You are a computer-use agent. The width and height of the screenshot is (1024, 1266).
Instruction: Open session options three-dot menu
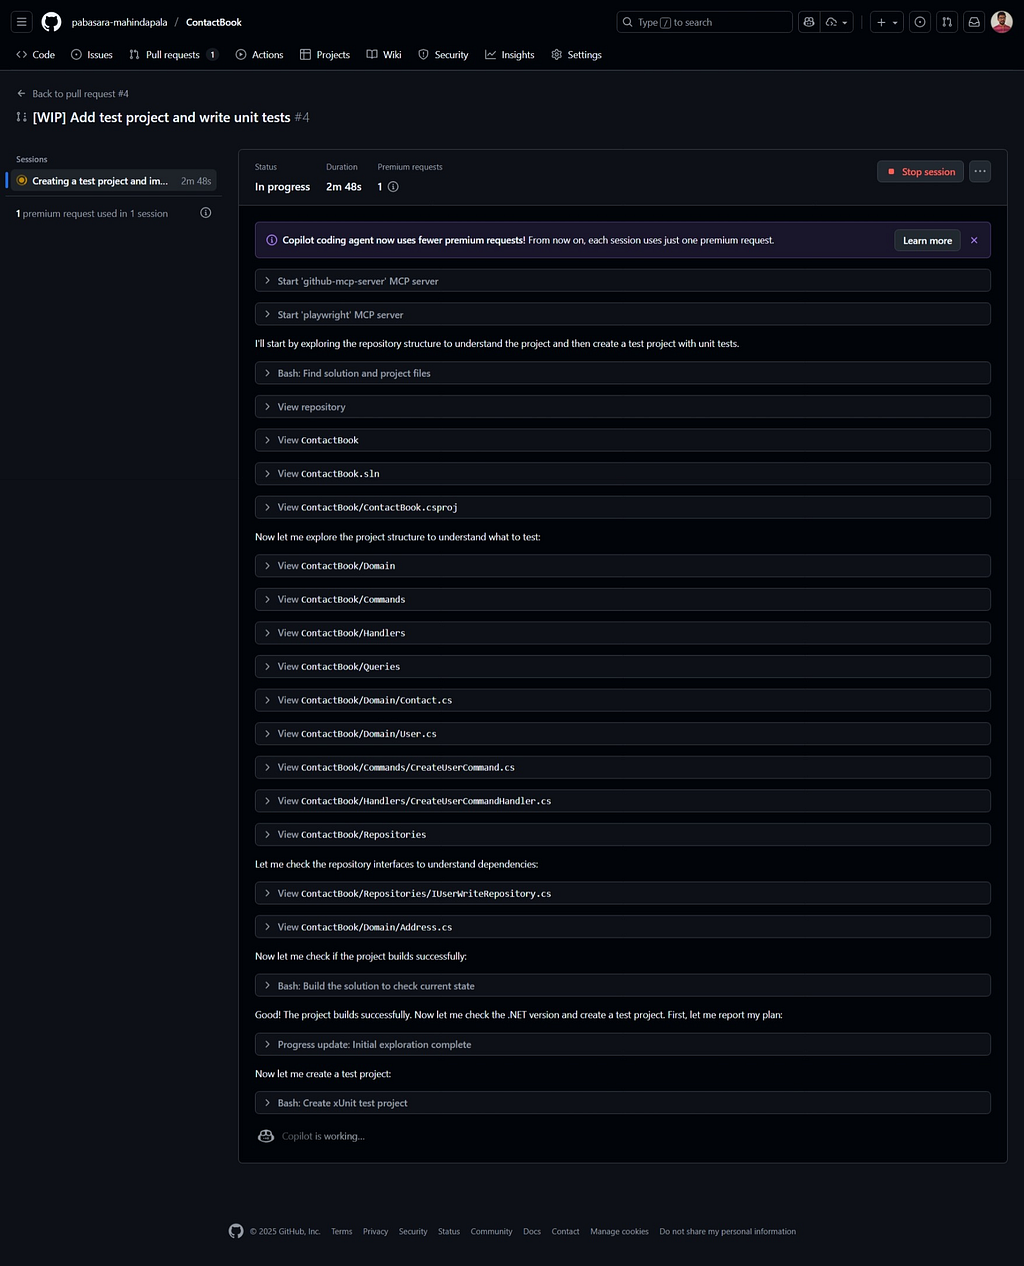click(980, 172)
